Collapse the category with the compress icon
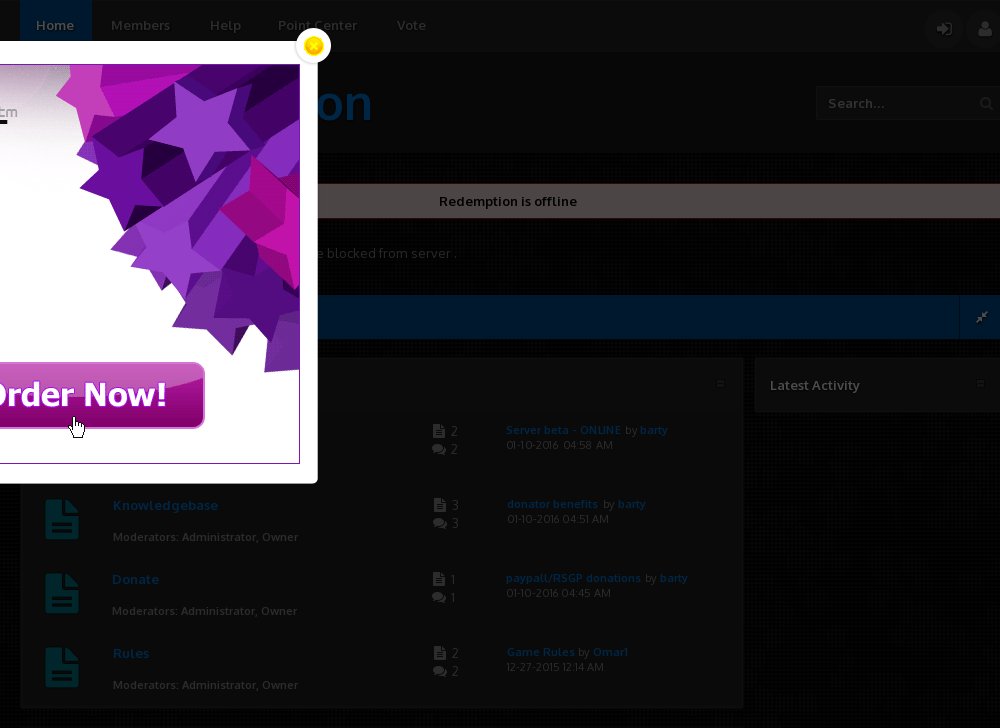The width and height of the screenshot is (1000, 728). tap(981, 317)
